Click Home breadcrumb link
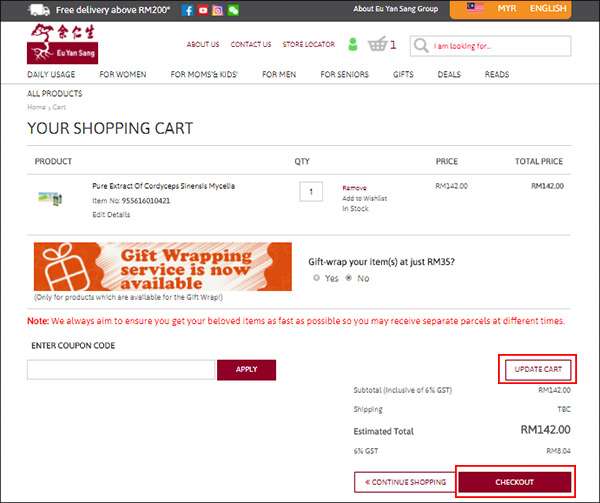 click(x=36, y=107)
